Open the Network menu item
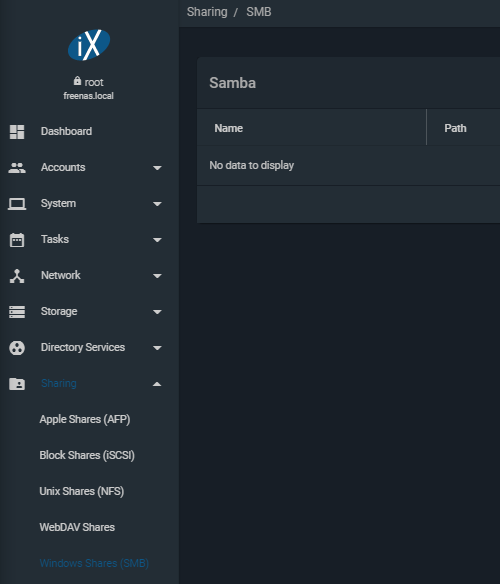The image size is (500, 584). [x=60, y=275]
